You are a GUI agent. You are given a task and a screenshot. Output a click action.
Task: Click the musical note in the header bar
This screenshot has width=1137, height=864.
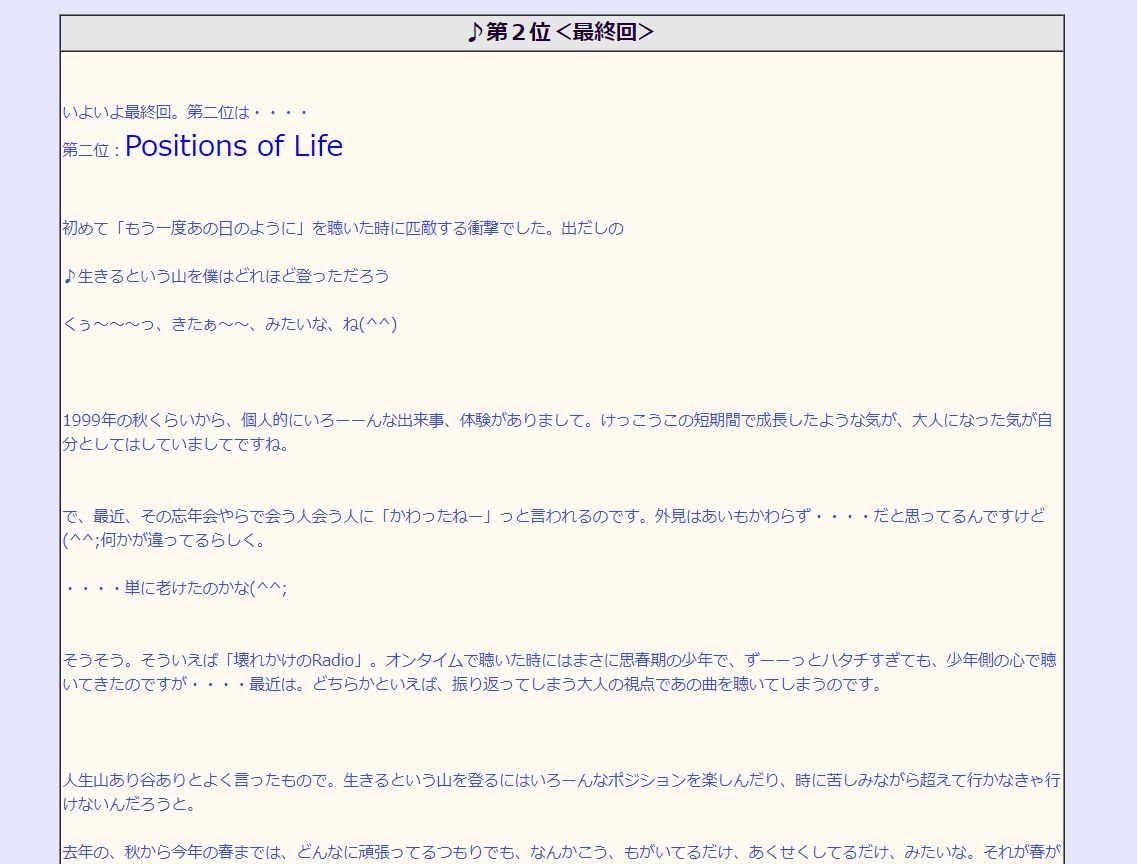477,31
